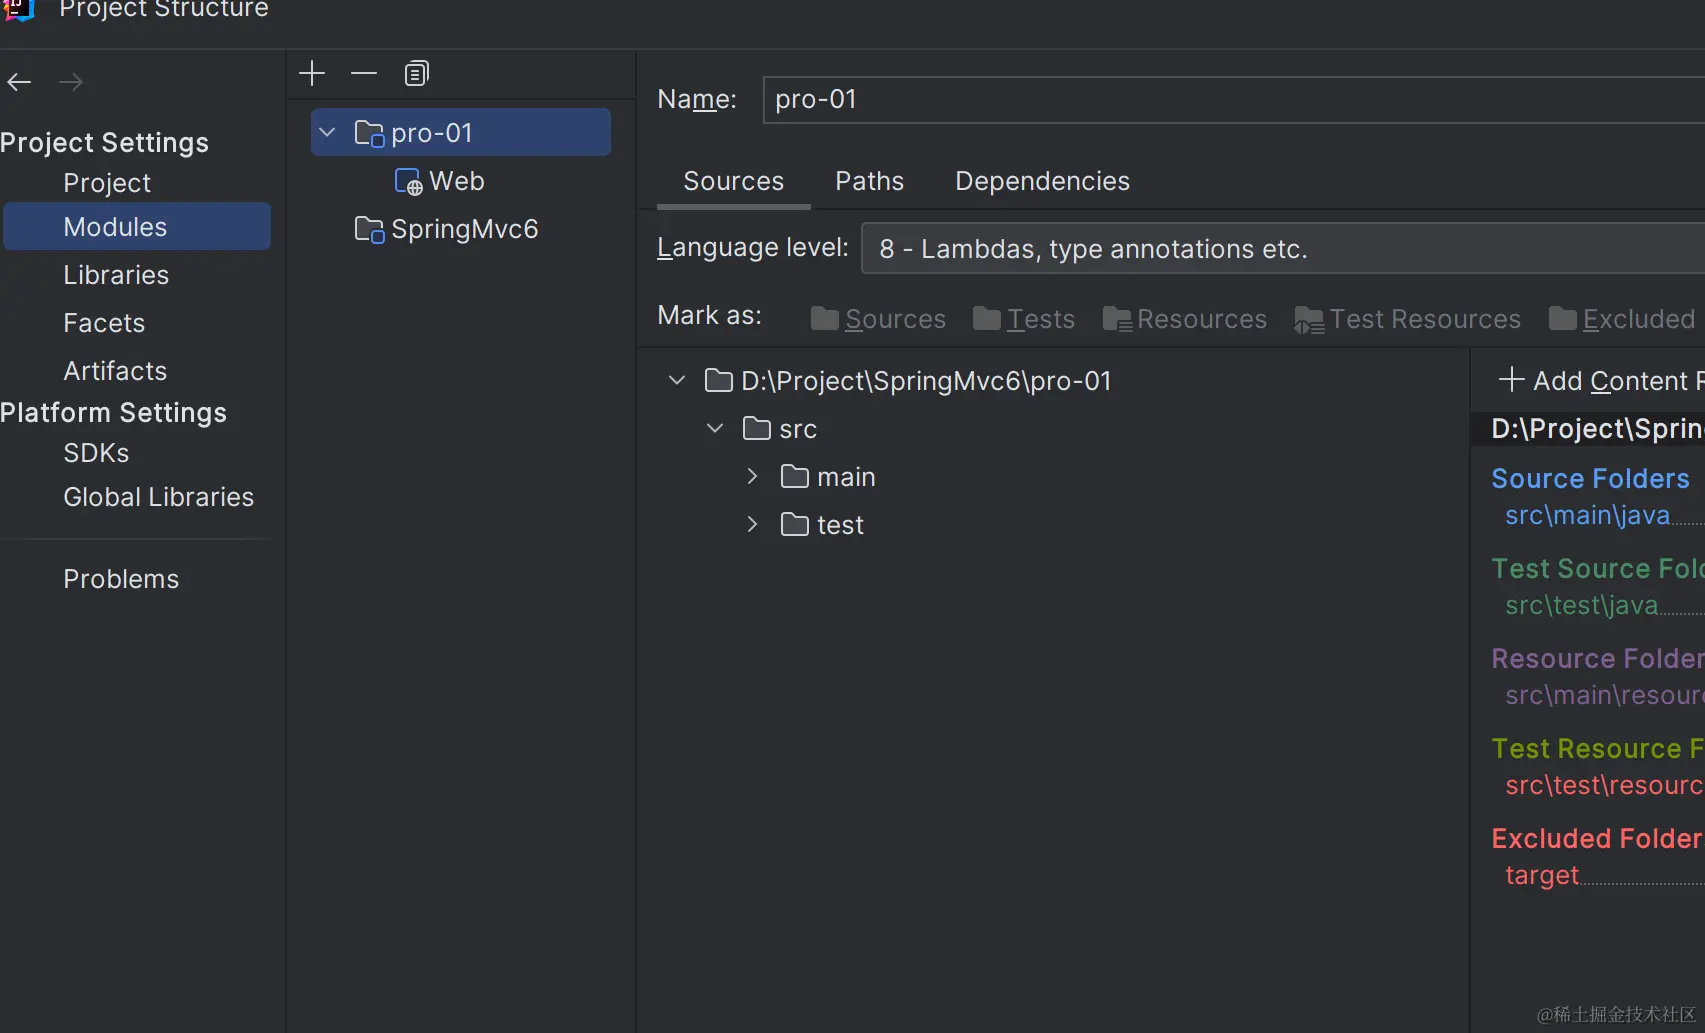Viewport: 1705px width, 1033px height.
Task: Go back with the left arrow
Action: point(19,82)
